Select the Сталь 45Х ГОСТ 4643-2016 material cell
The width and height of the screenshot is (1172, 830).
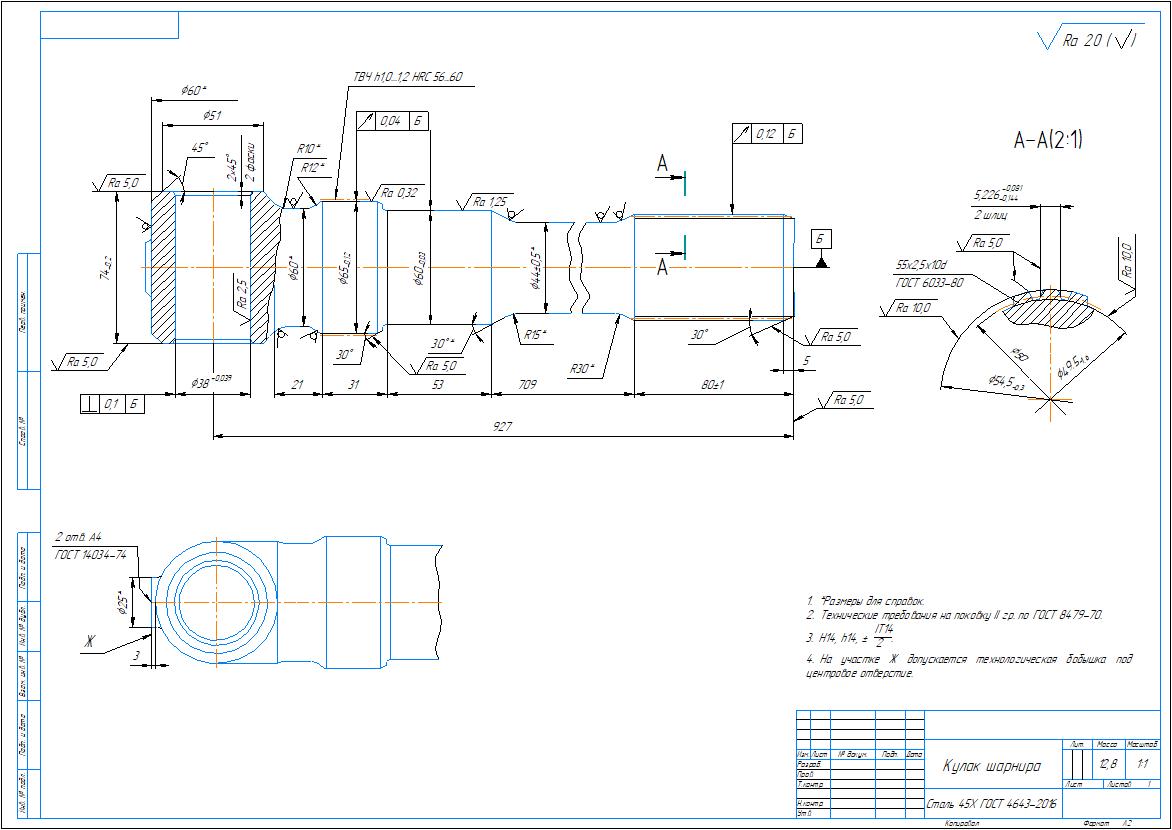[990, 803]
